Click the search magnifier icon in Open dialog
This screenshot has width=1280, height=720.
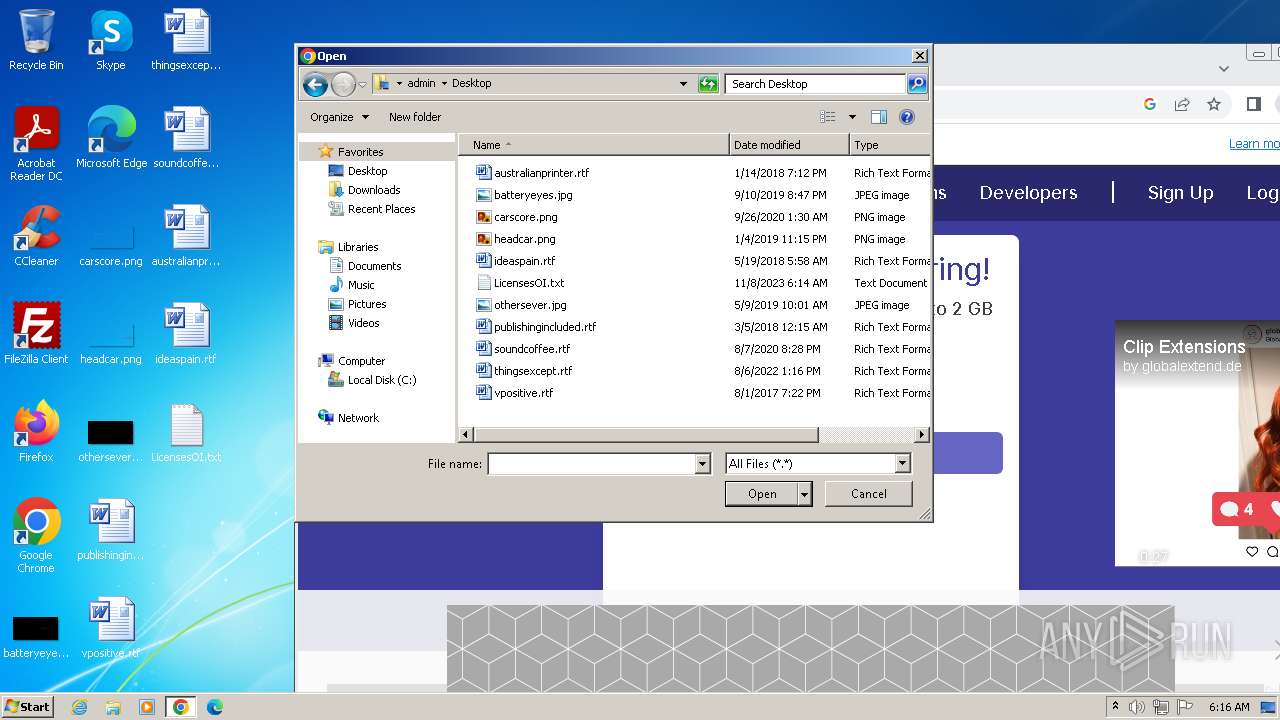pos(916,84)
